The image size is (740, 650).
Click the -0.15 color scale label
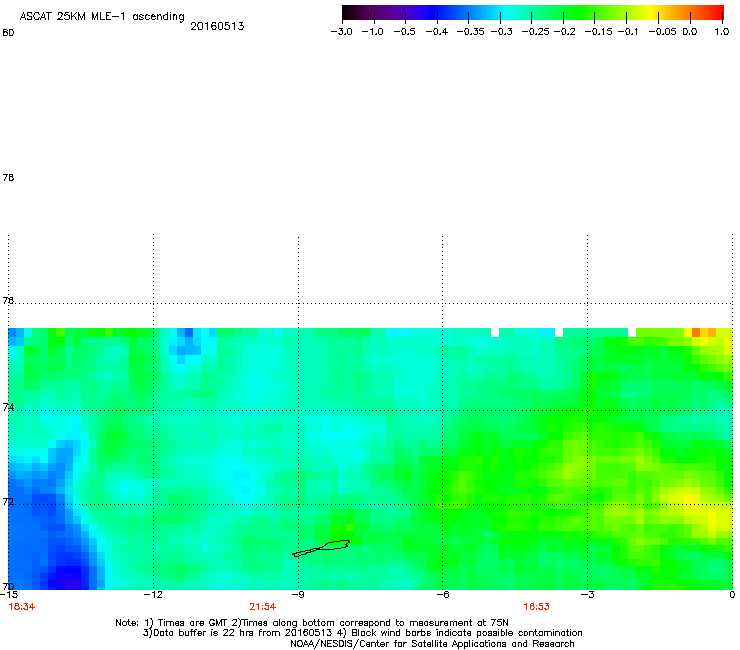click(598, 32)
